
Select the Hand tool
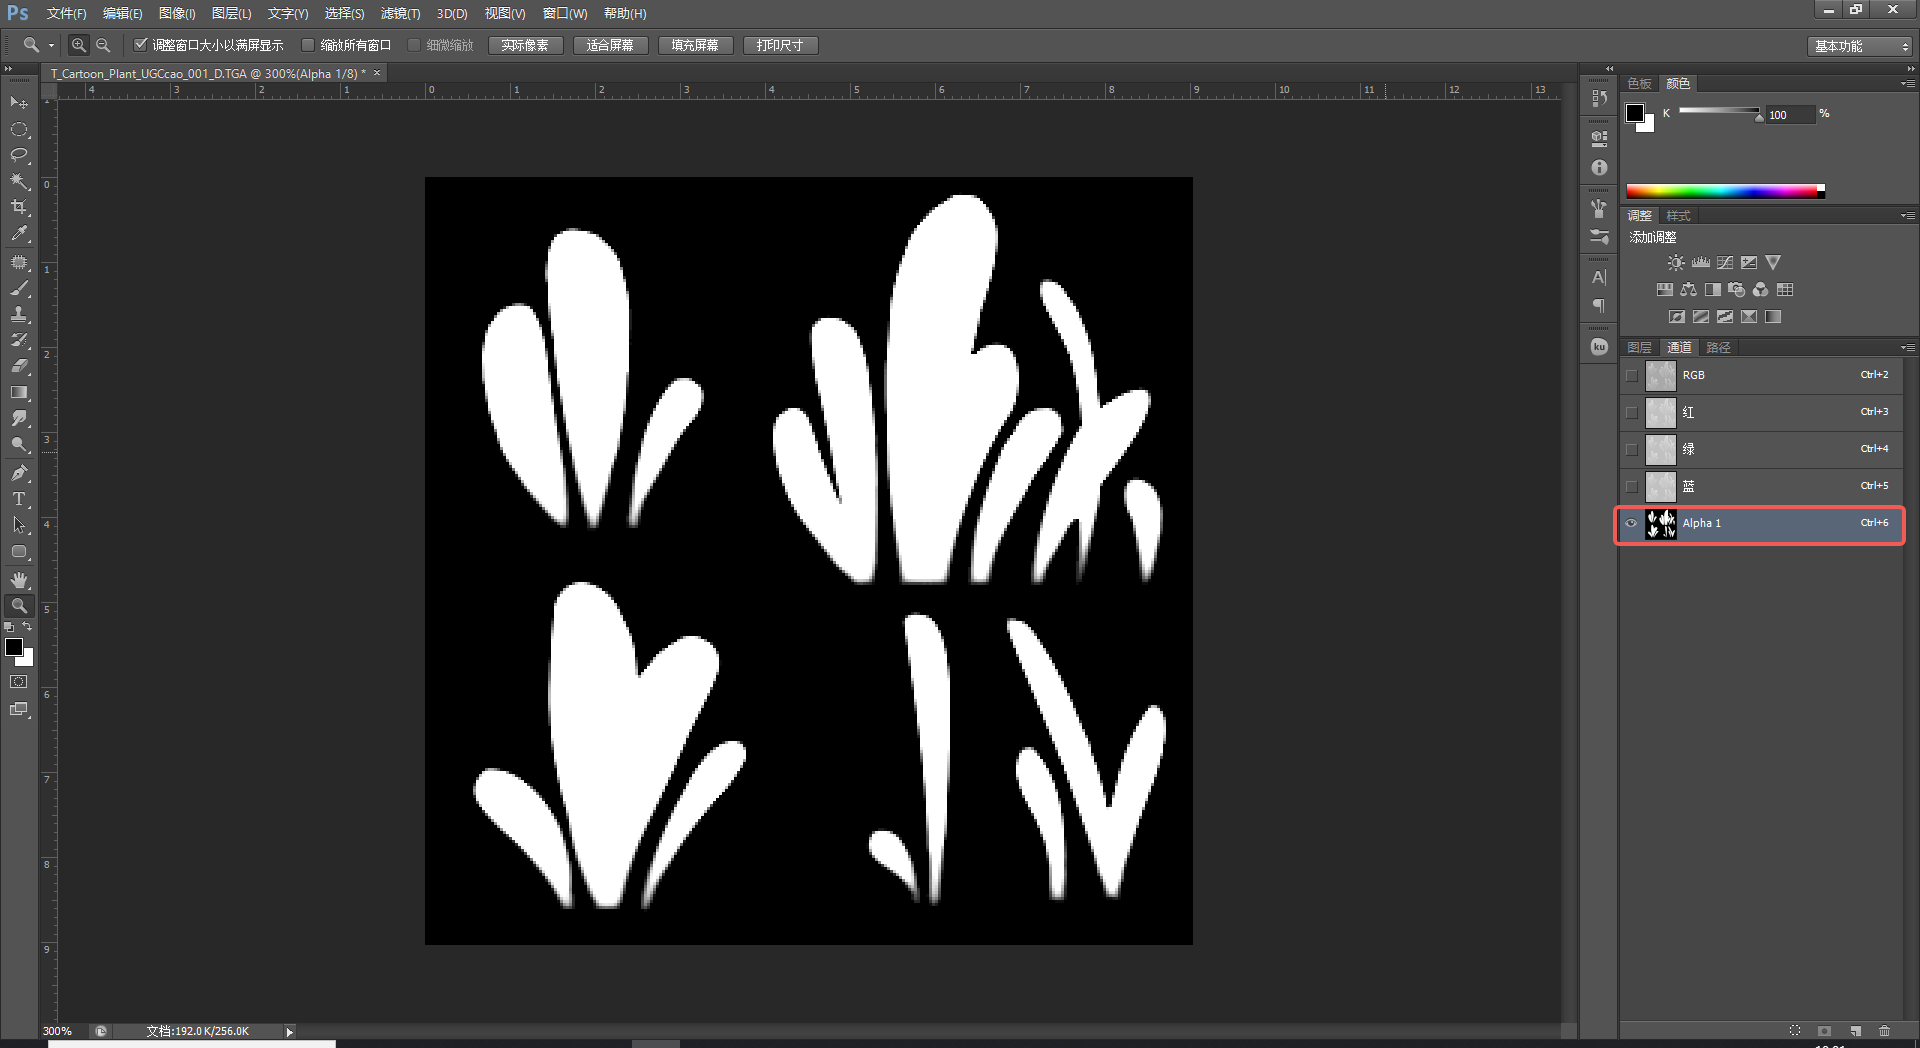(19, 580)
